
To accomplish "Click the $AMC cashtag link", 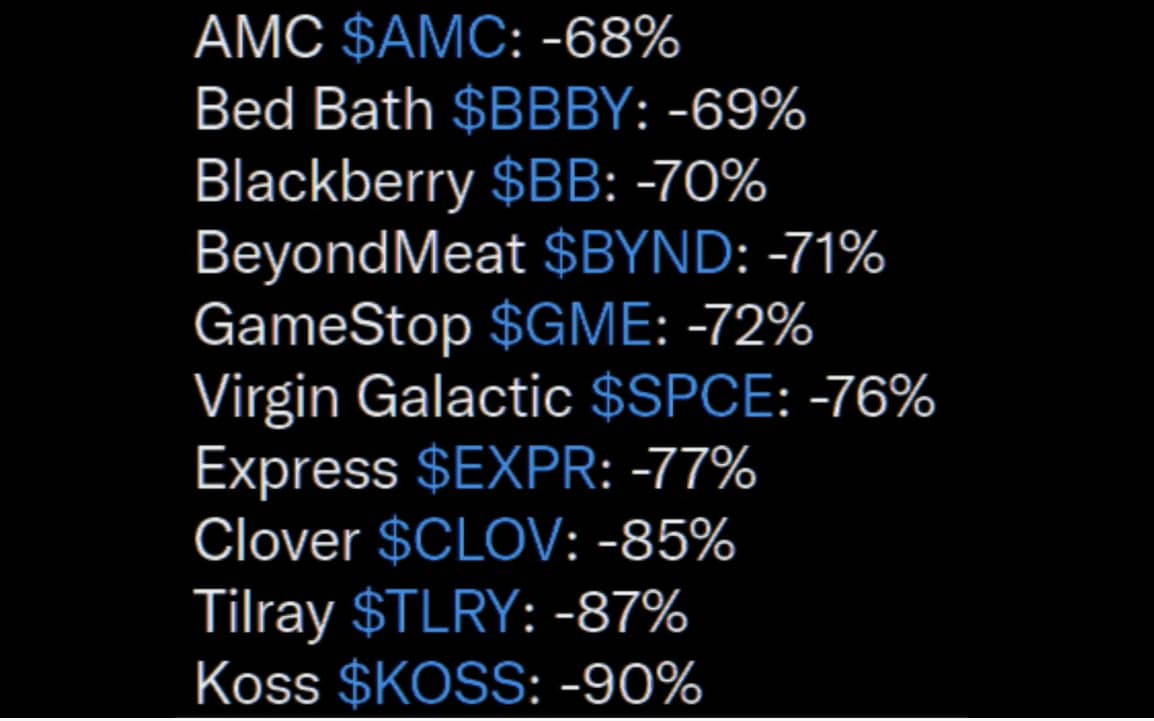I will click(x=424, y=40).
